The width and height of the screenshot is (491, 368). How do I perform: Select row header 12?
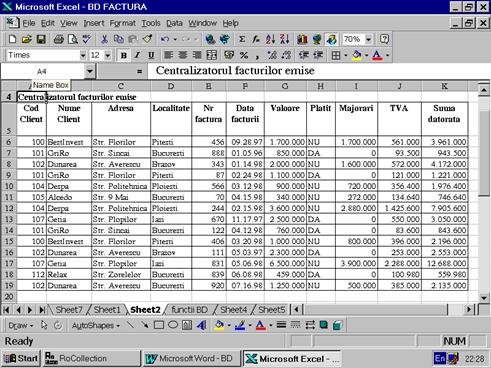pos(9,208)
